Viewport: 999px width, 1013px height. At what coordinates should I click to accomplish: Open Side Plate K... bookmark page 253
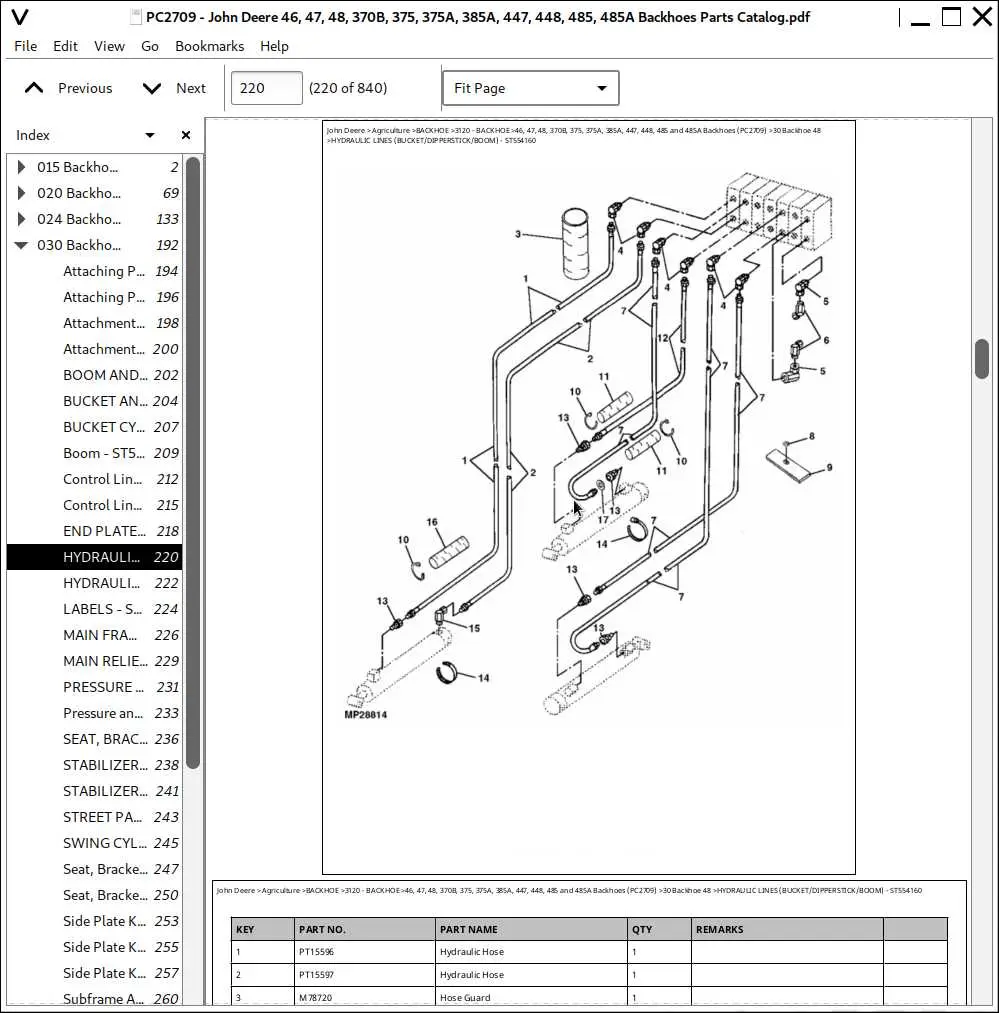click(94, 921)
